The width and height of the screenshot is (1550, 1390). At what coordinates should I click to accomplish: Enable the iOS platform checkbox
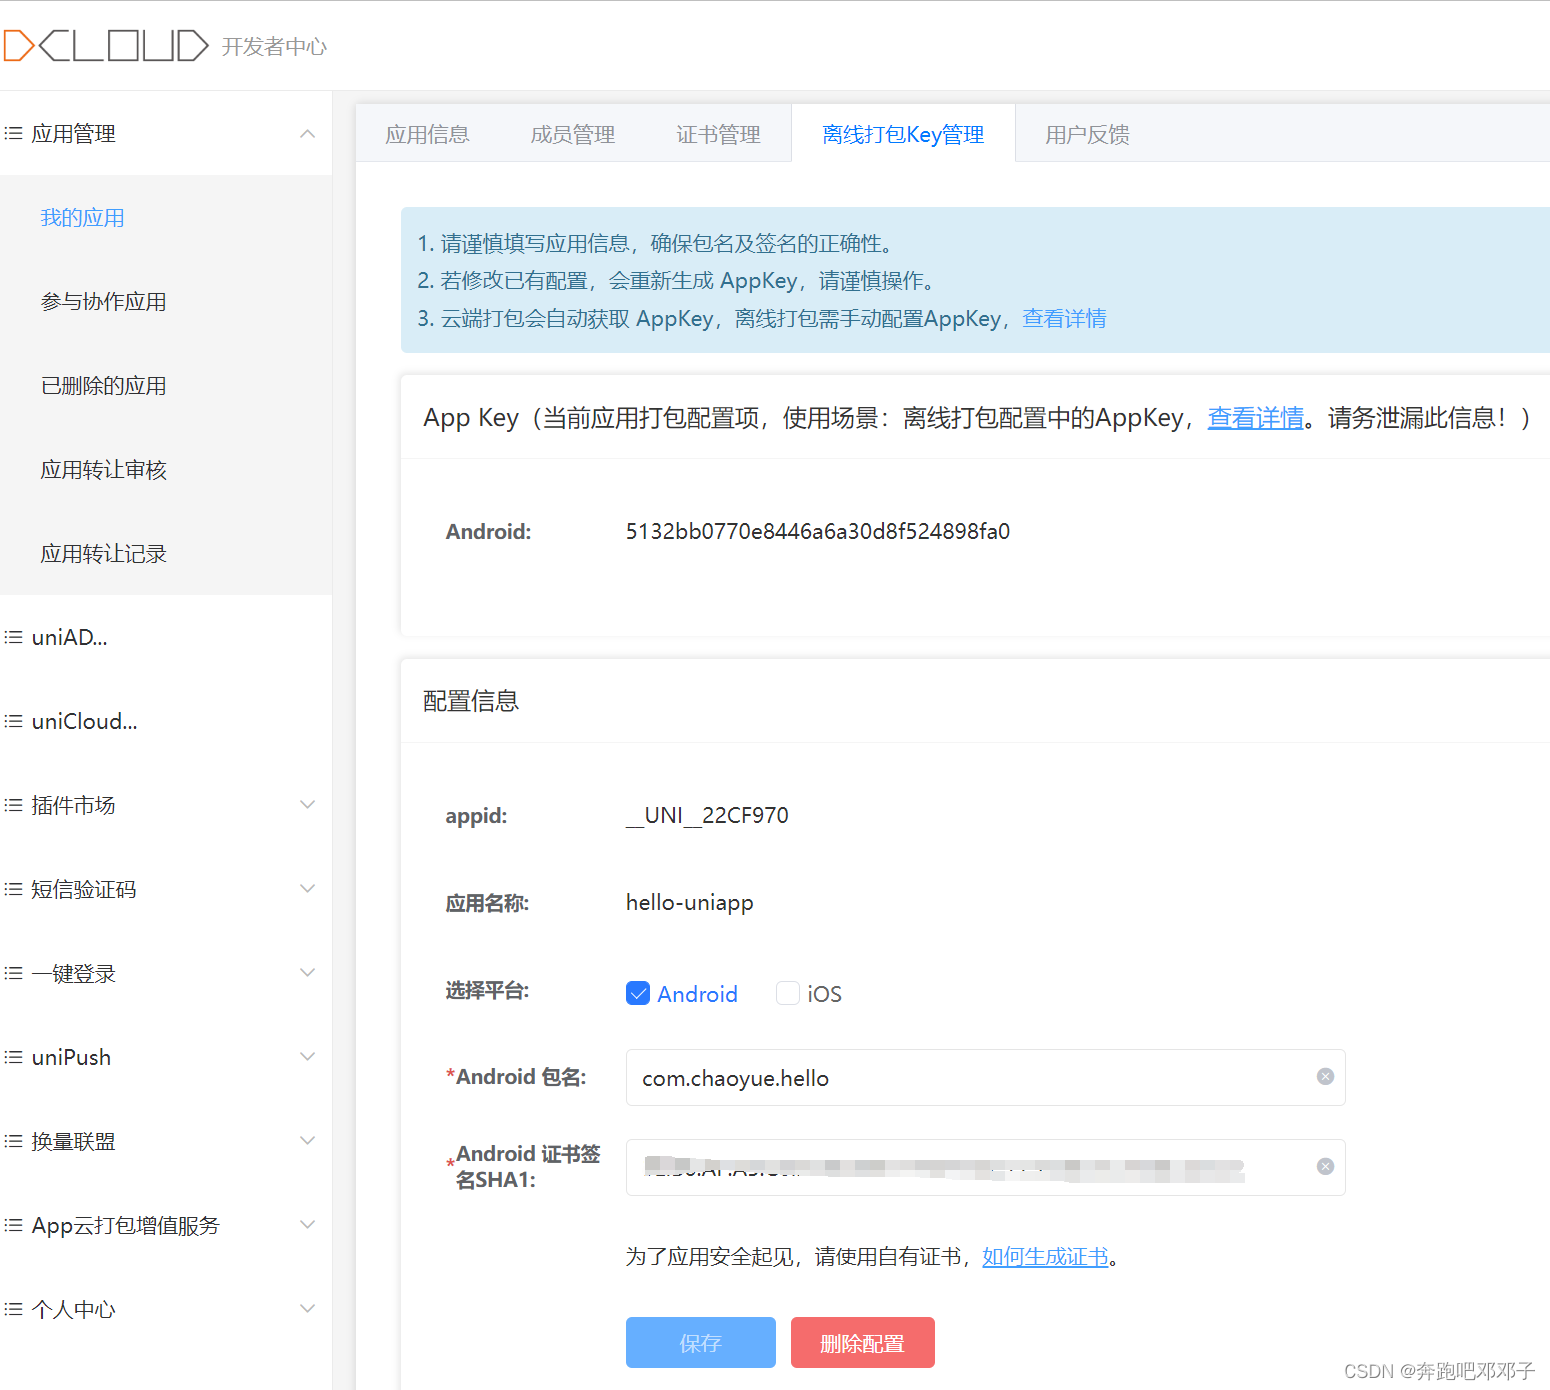788,993
